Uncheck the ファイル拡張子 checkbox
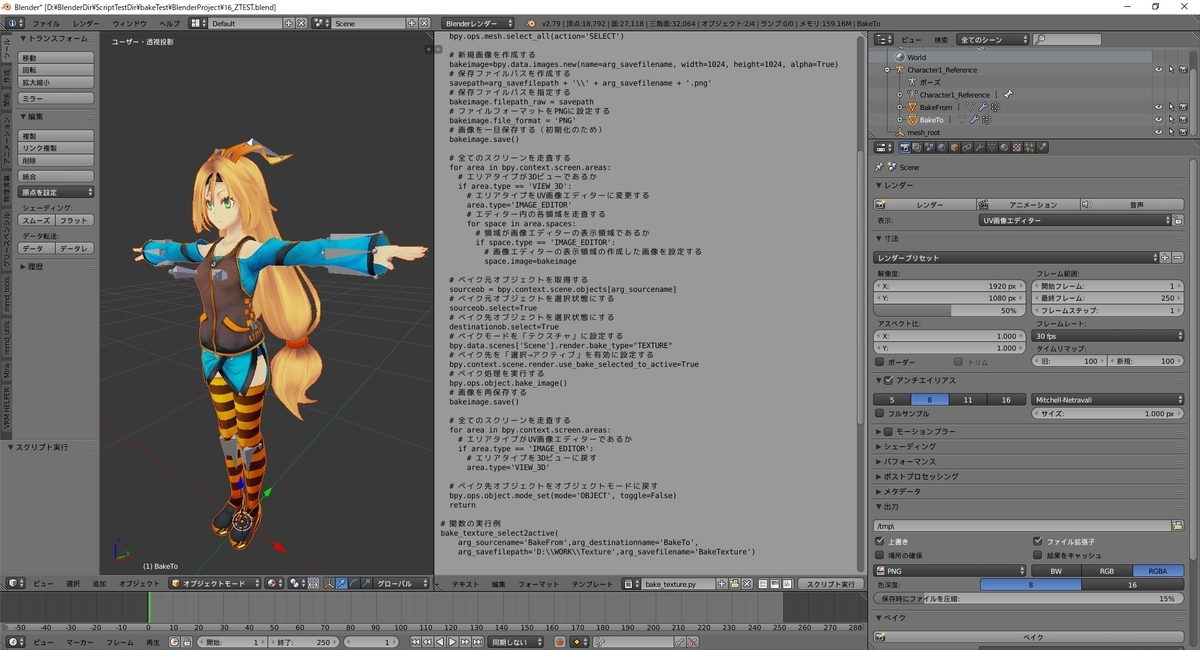The width and height of the screenshot is (1200, 650). tap(1038, 541)
